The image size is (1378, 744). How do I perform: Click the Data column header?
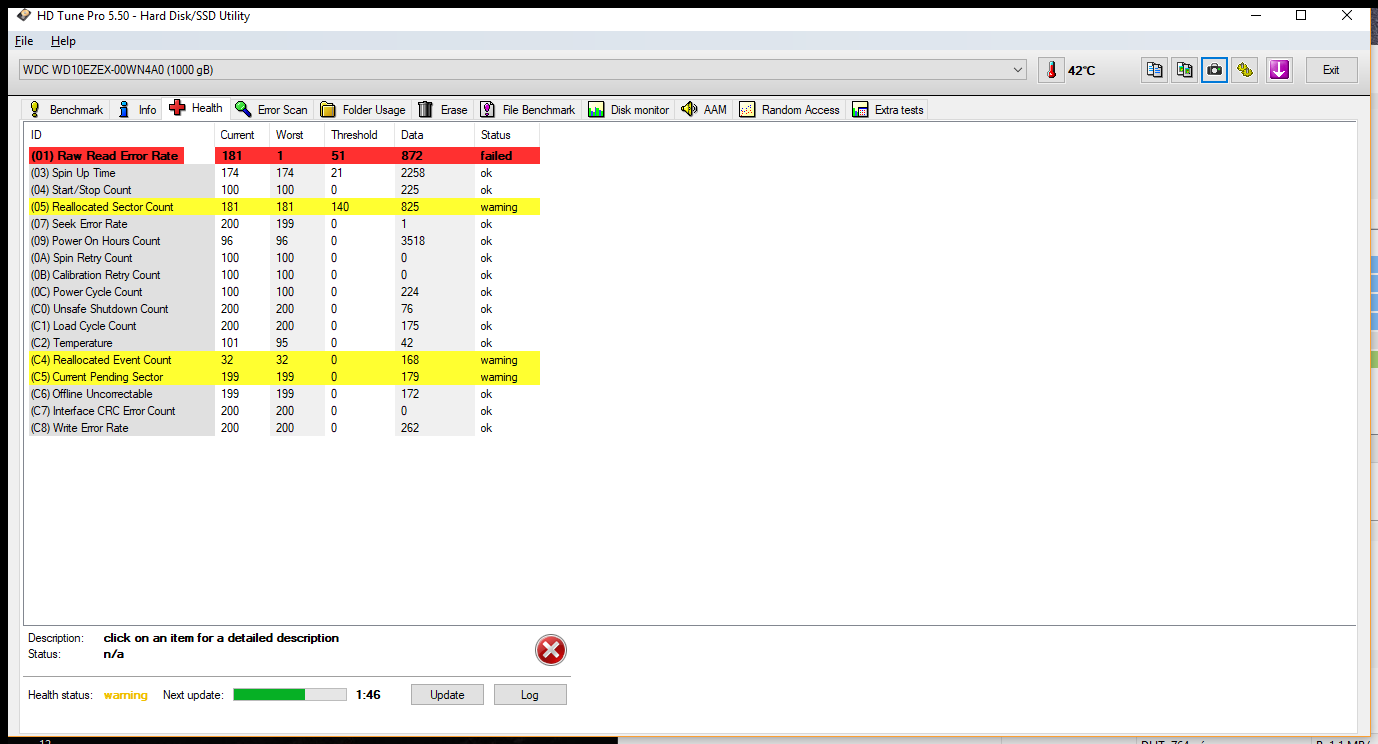click(435, 135)
